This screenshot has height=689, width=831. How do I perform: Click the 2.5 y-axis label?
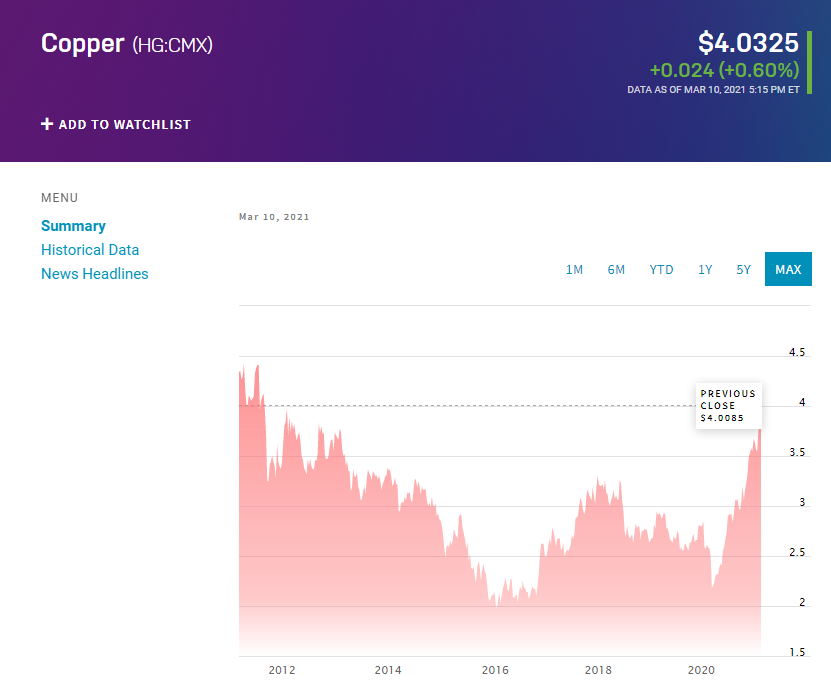pyautogui.click(x=797, y=552)
